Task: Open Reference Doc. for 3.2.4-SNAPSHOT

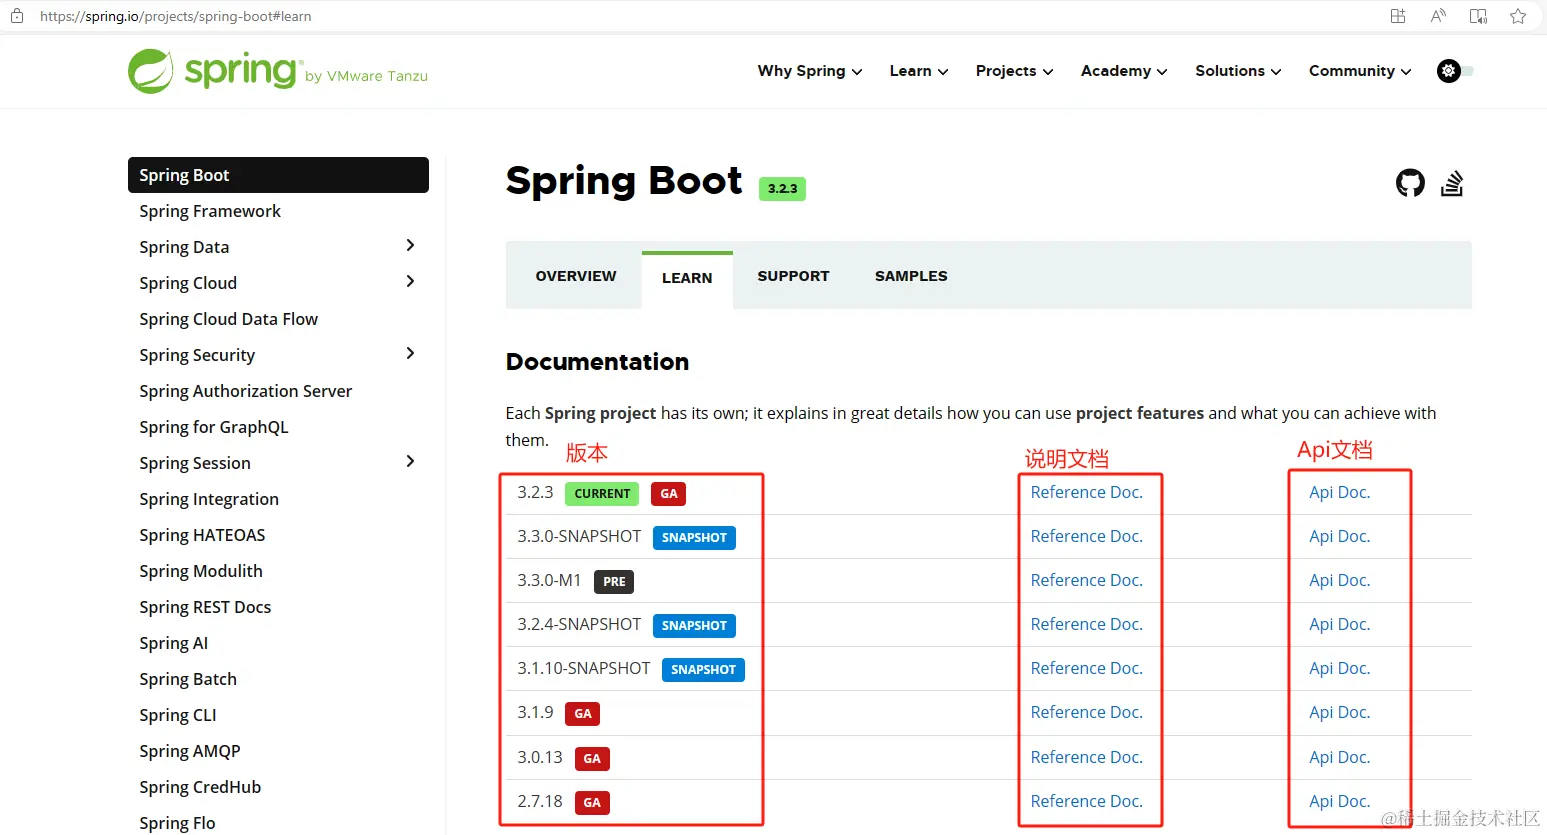Action: [x=1086, y=624]
